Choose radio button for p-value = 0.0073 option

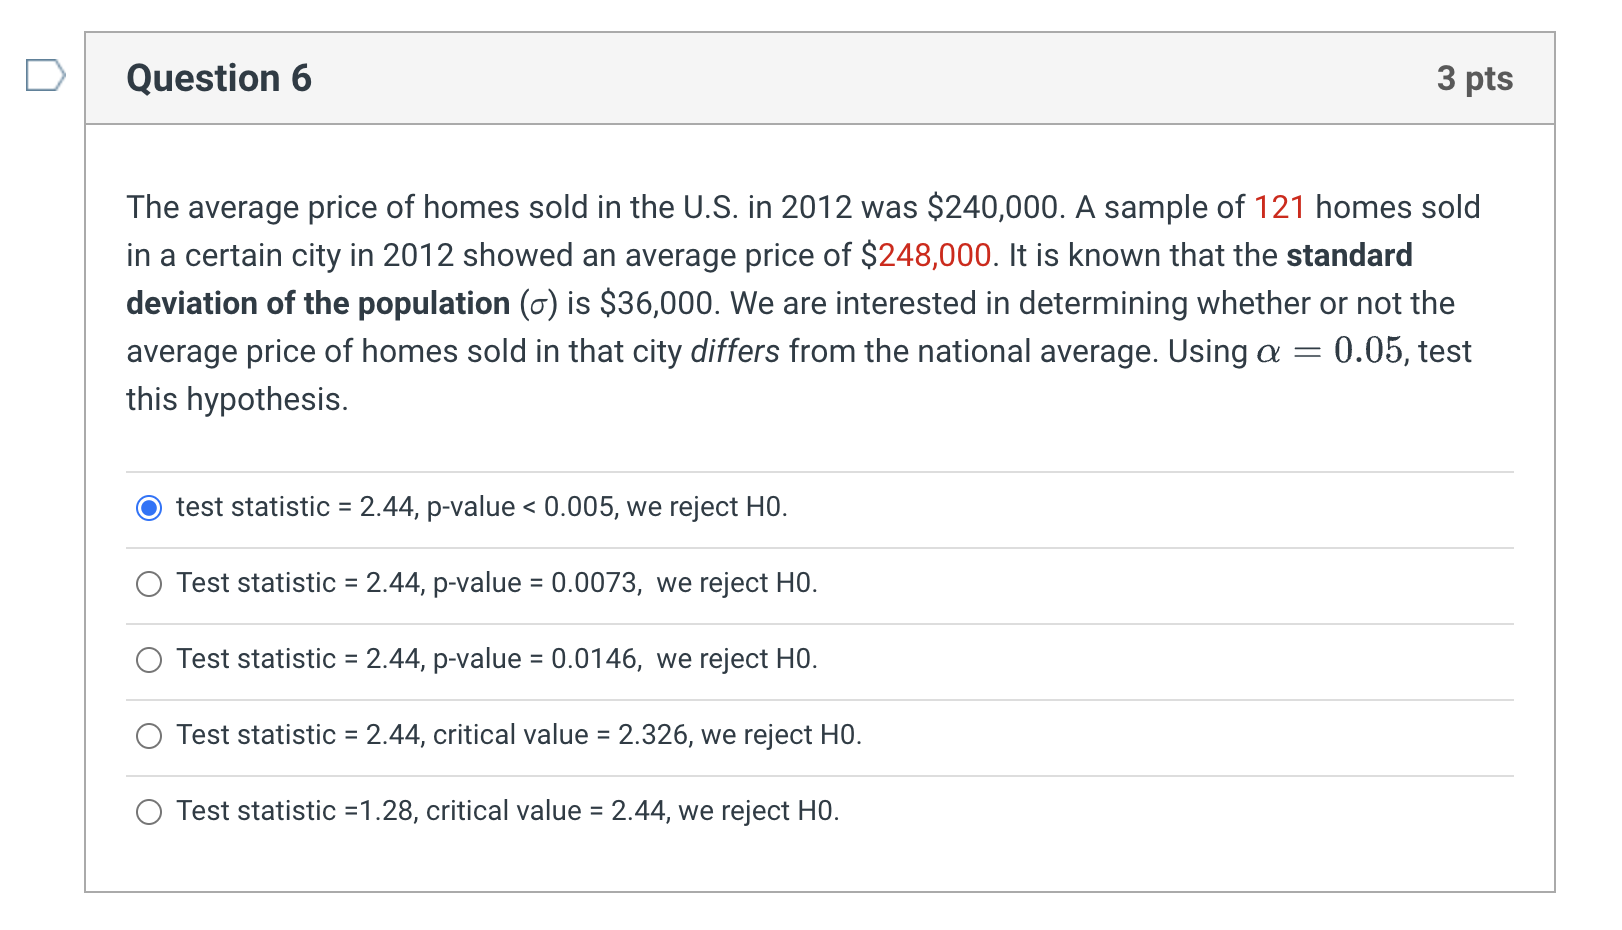149,584
